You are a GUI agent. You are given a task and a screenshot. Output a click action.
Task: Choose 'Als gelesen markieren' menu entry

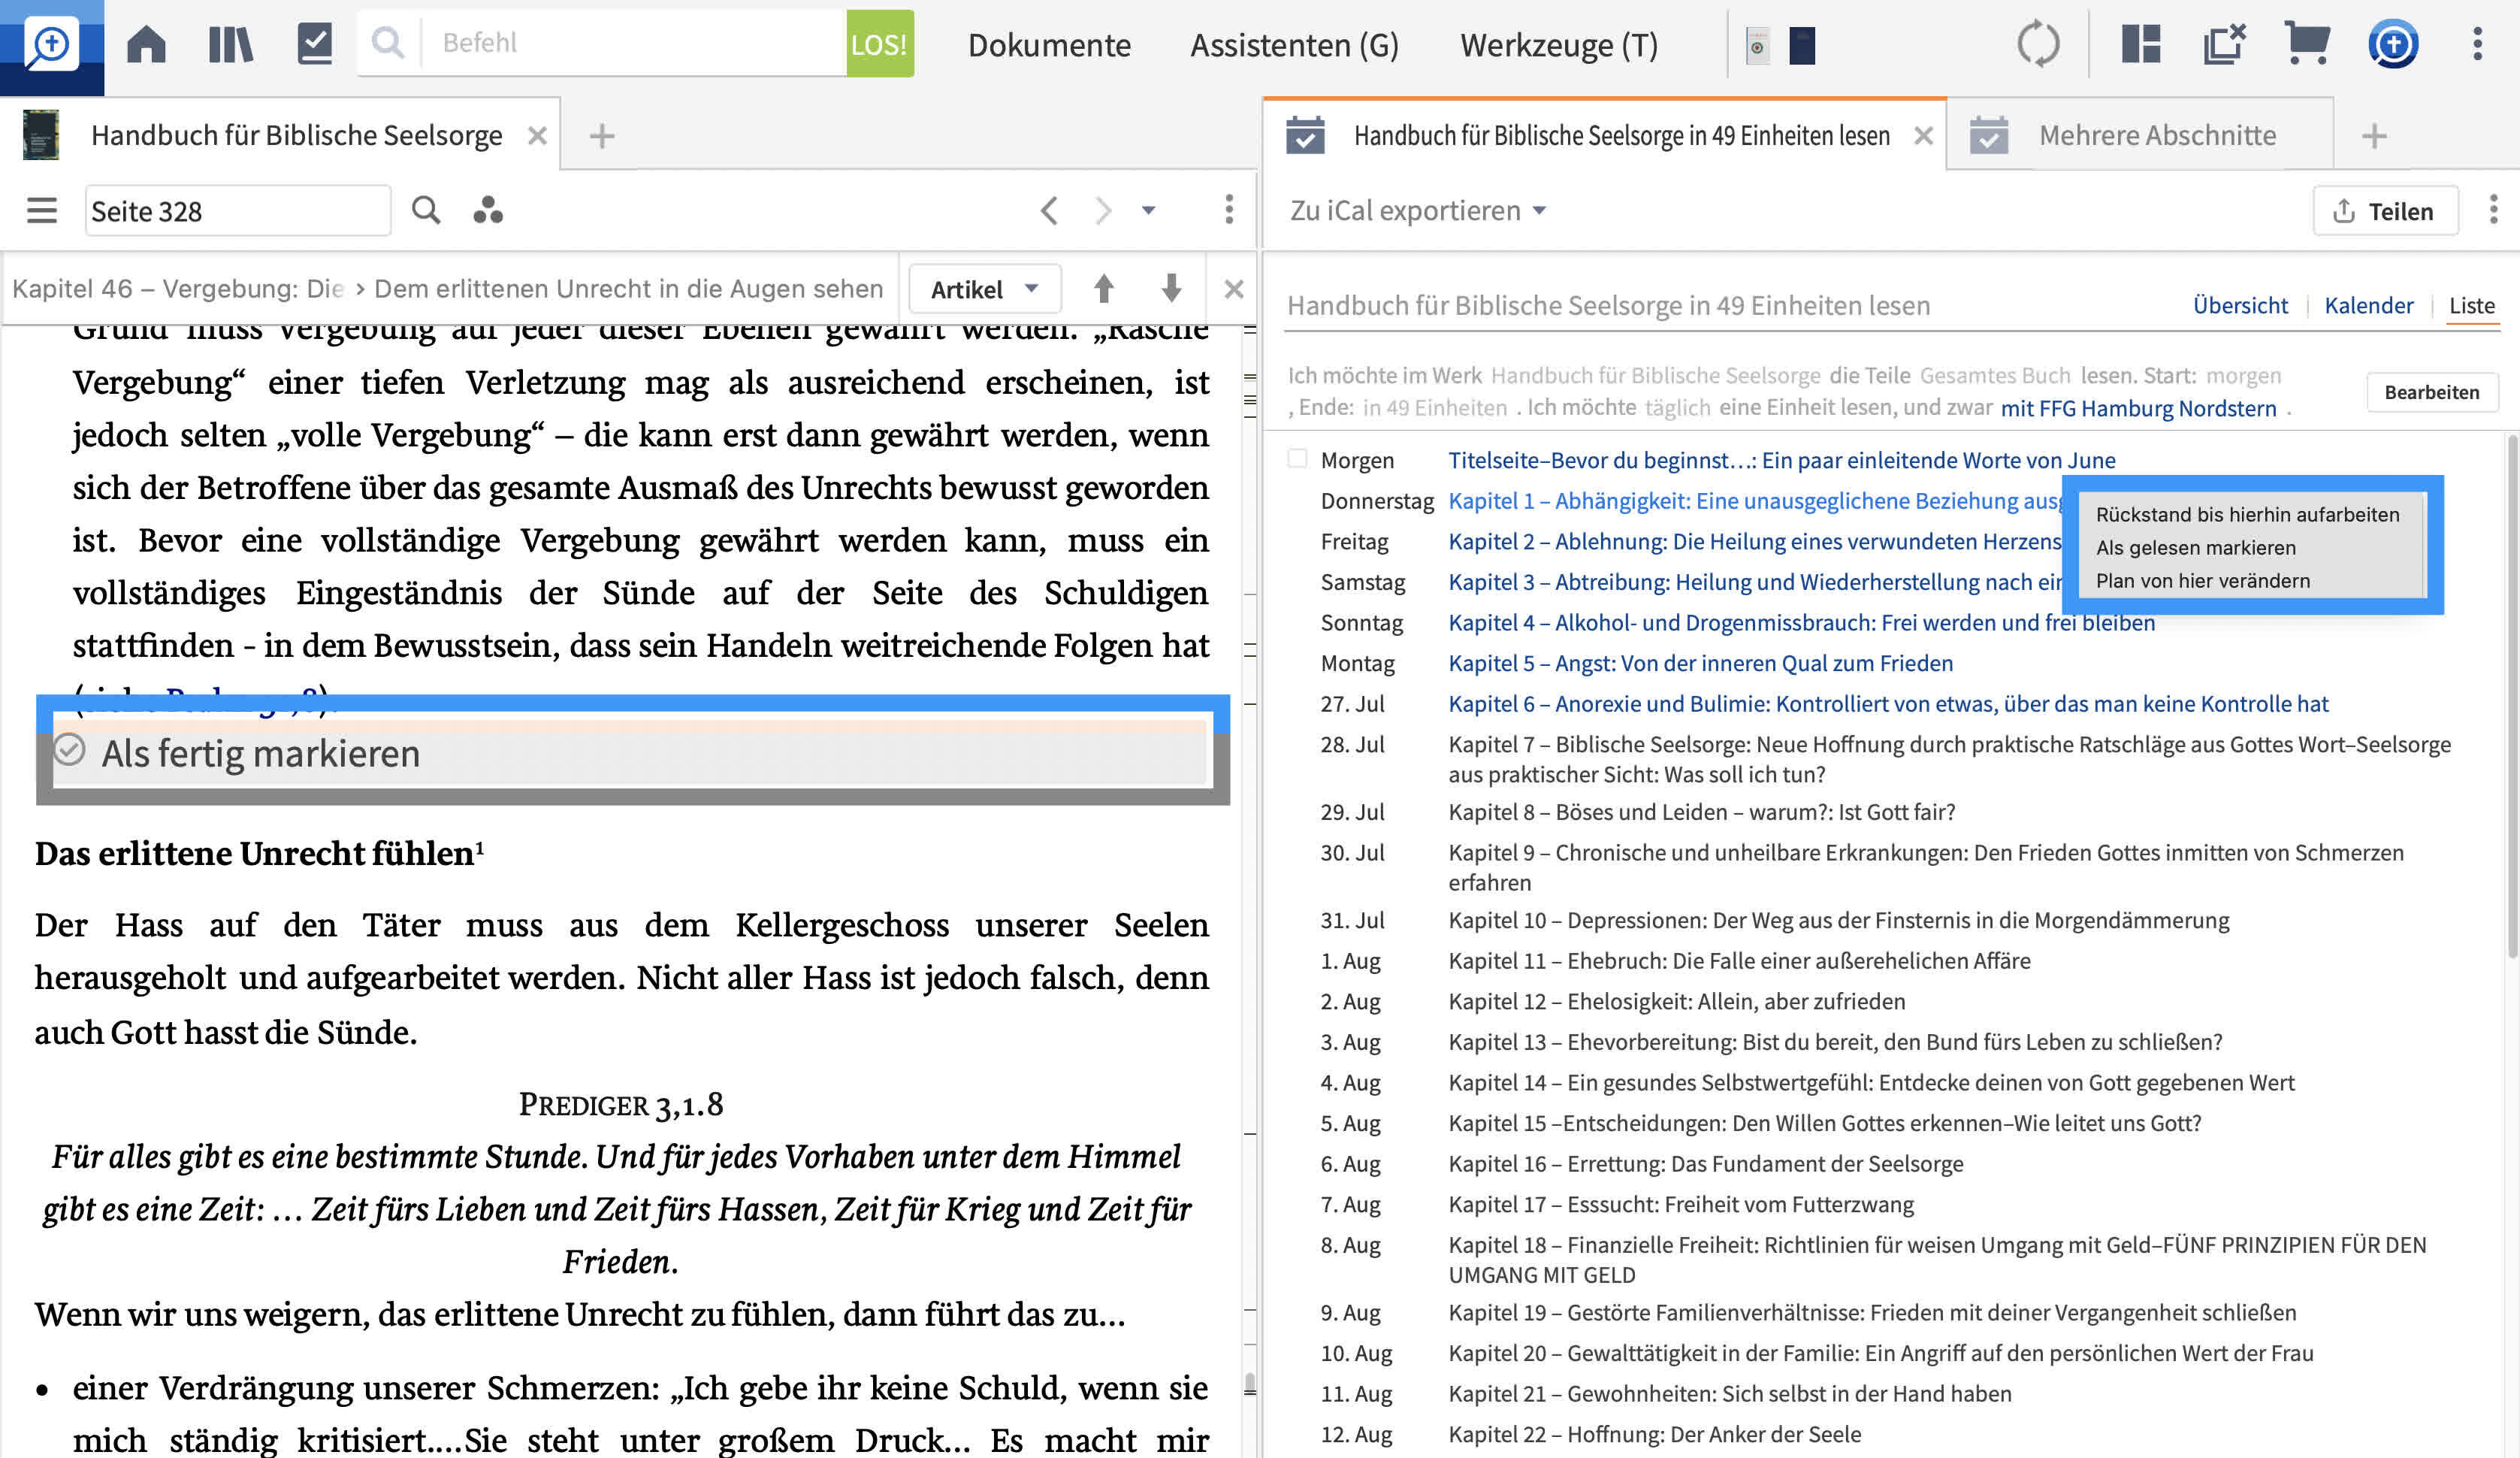[x=2195, y=547]
